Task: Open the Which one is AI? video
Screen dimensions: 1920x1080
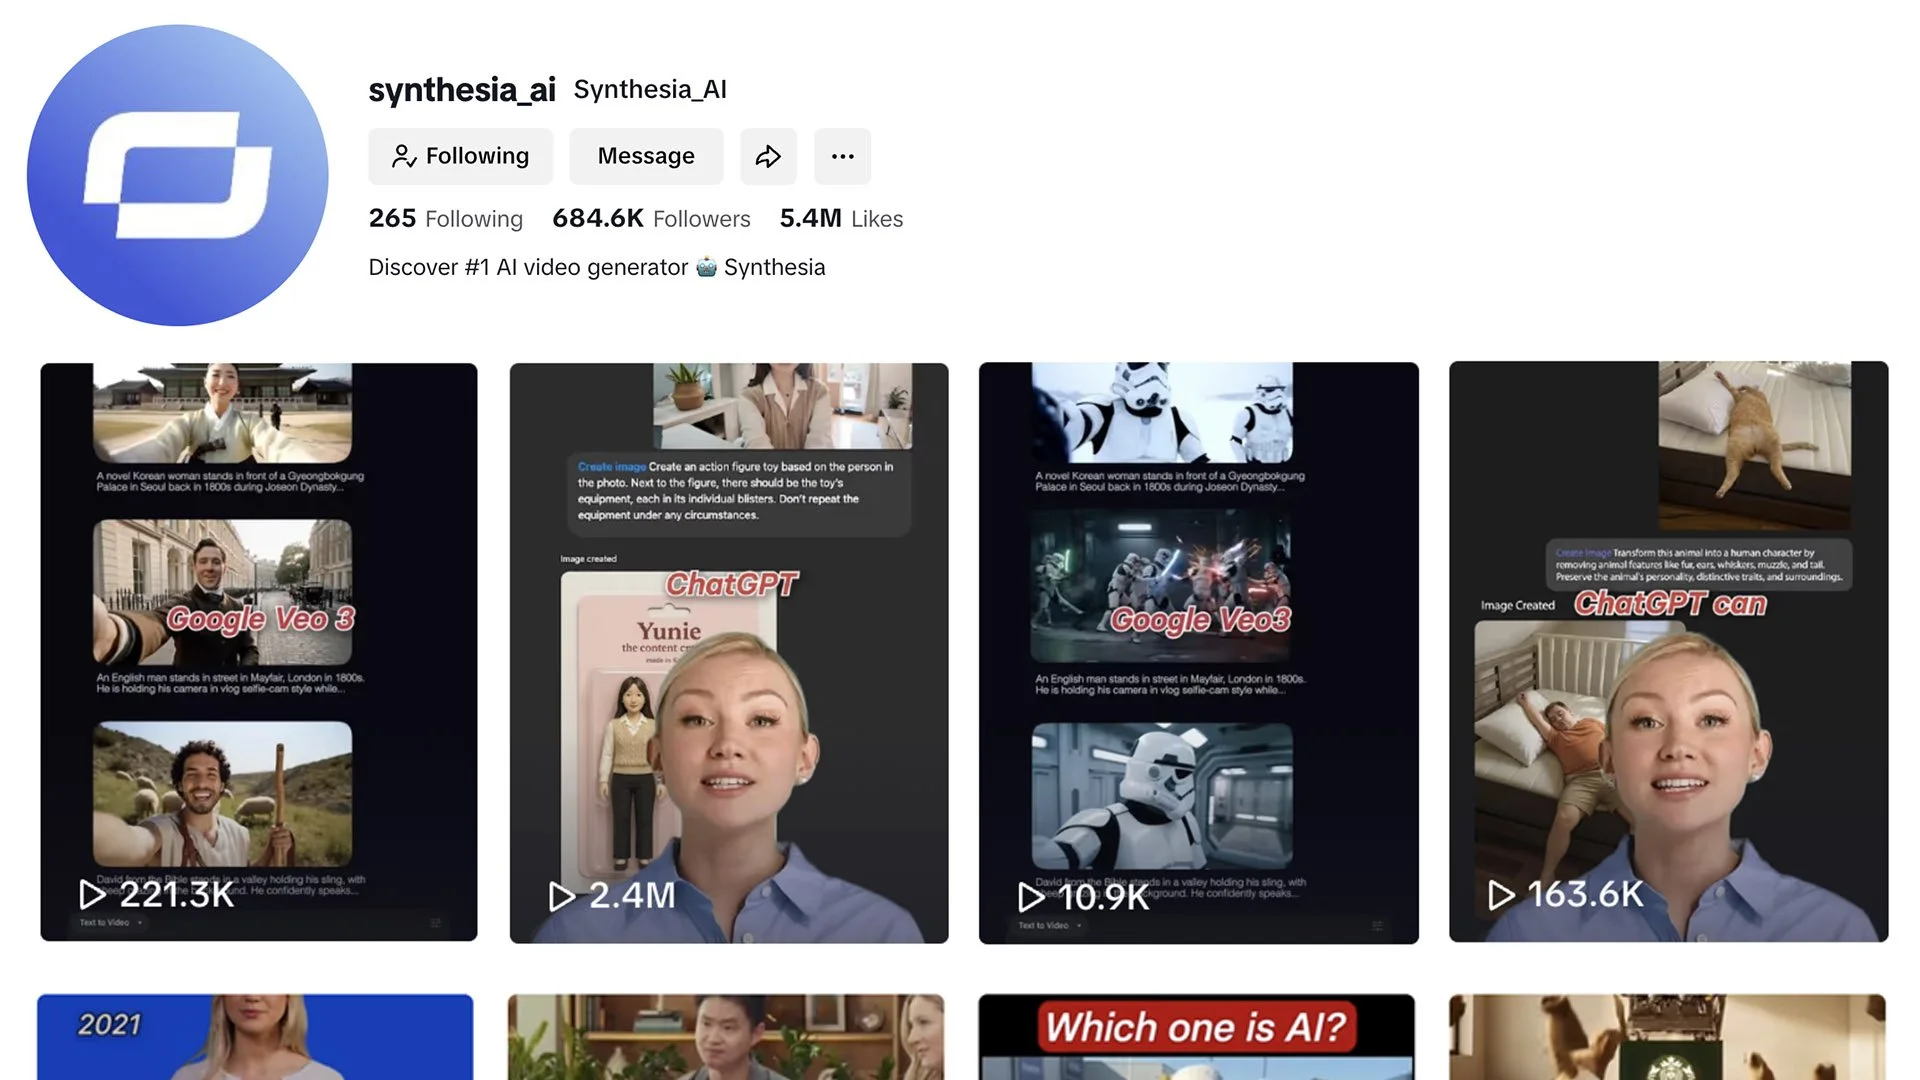Action: [x=1196, y=1036]
